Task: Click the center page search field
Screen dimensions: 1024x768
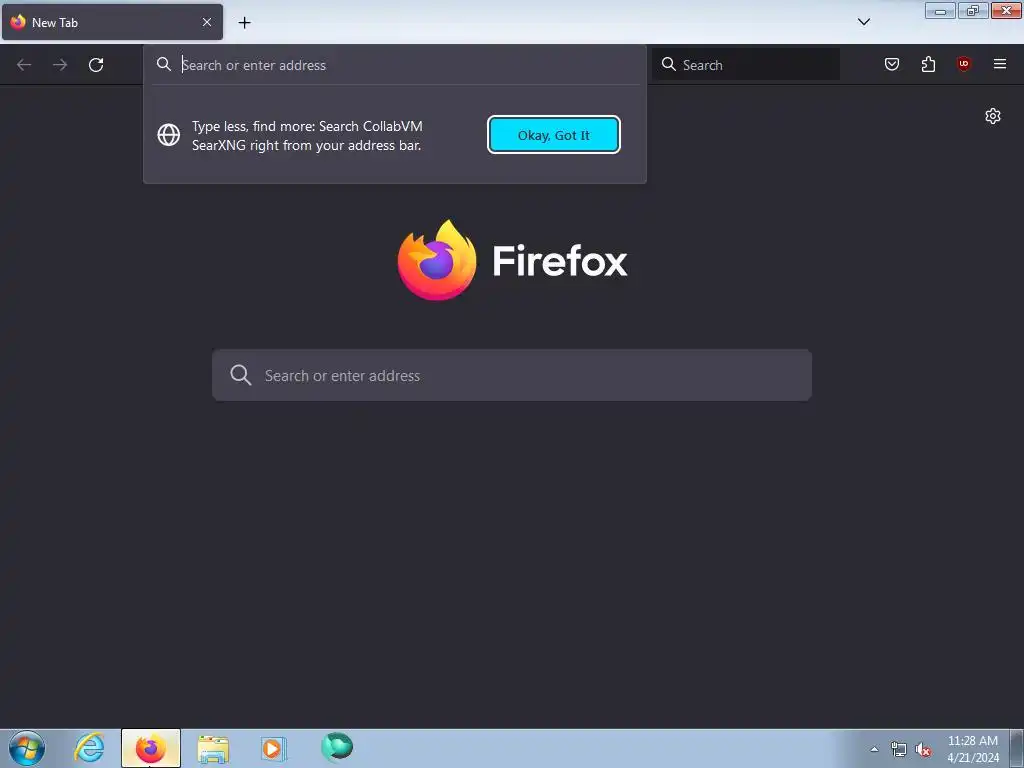Action: tap(512, 376)
